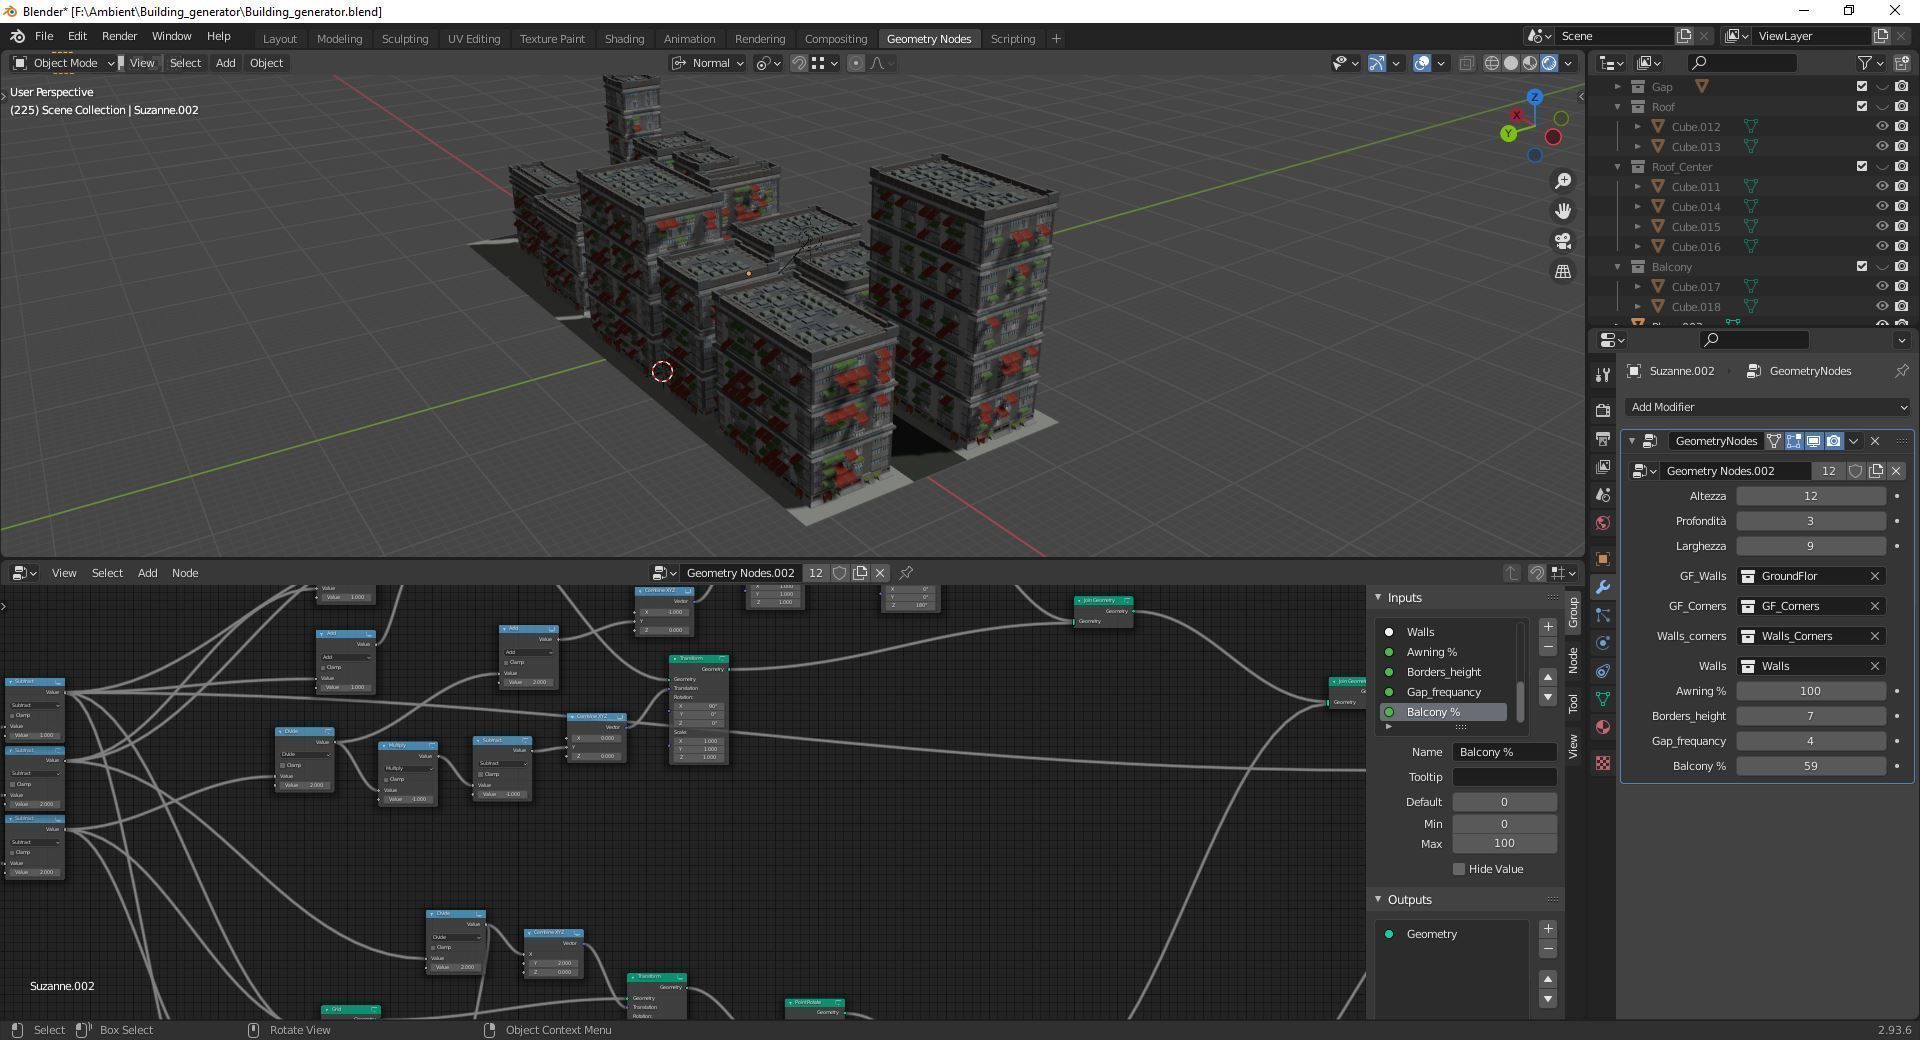Toggle the camera view icon in viewport

click(x=1562, y=241)
